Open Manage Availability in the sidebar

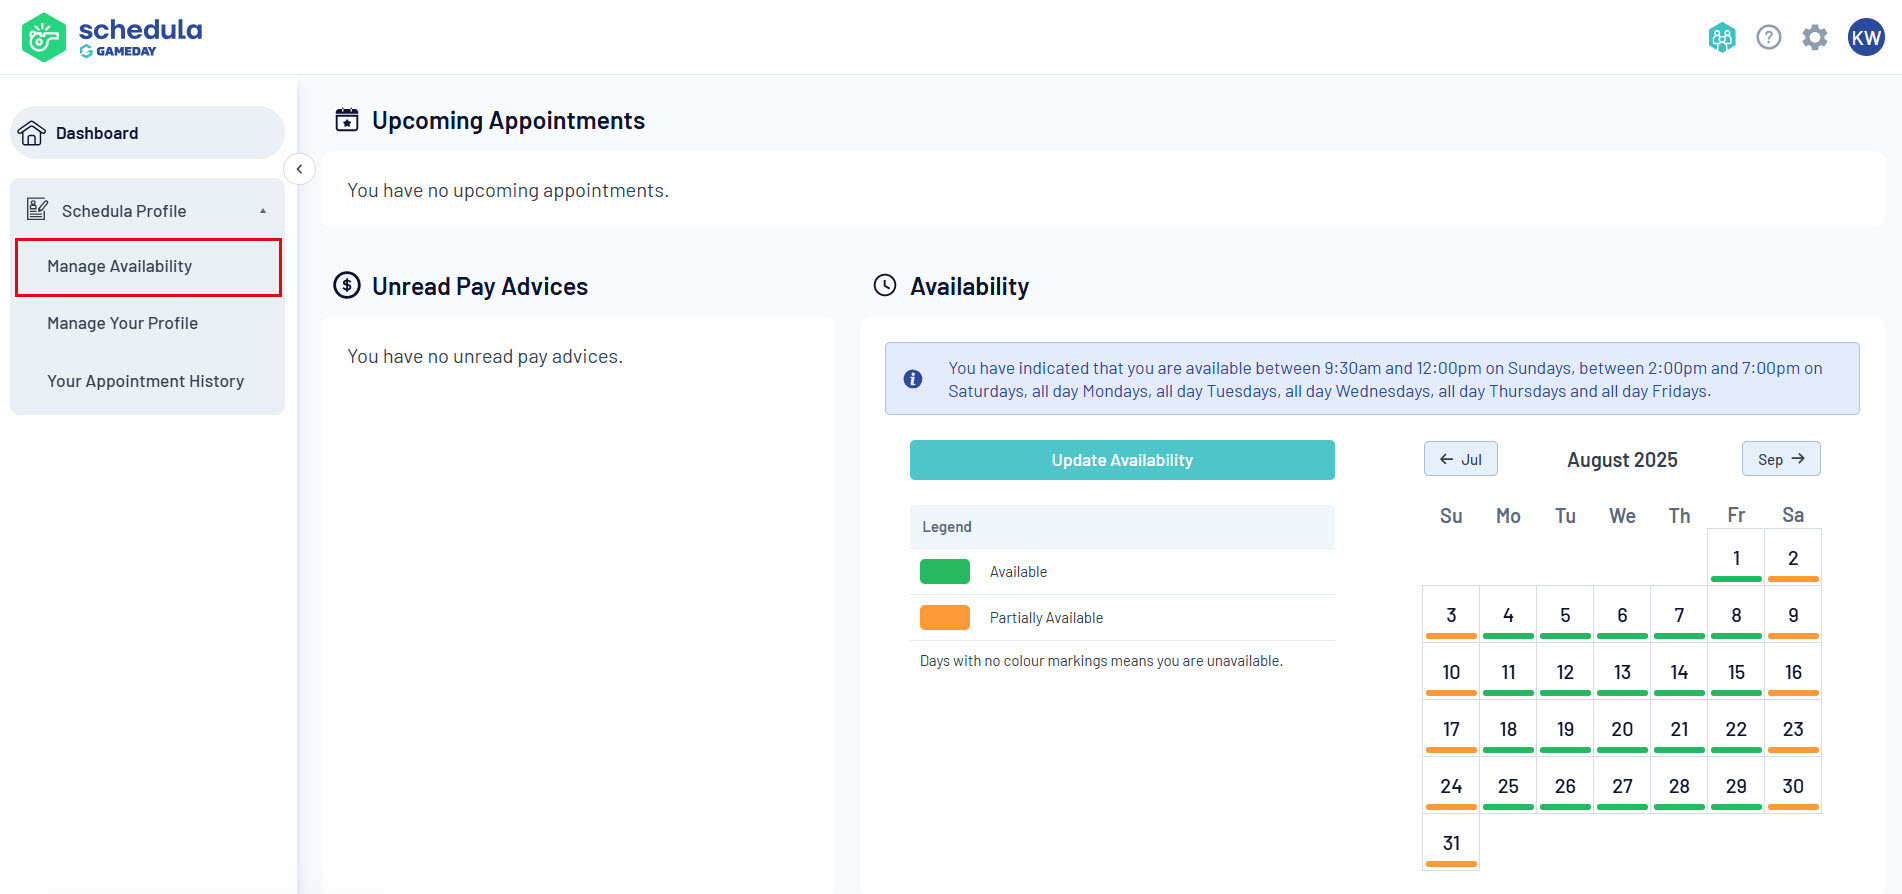(148, 267)
